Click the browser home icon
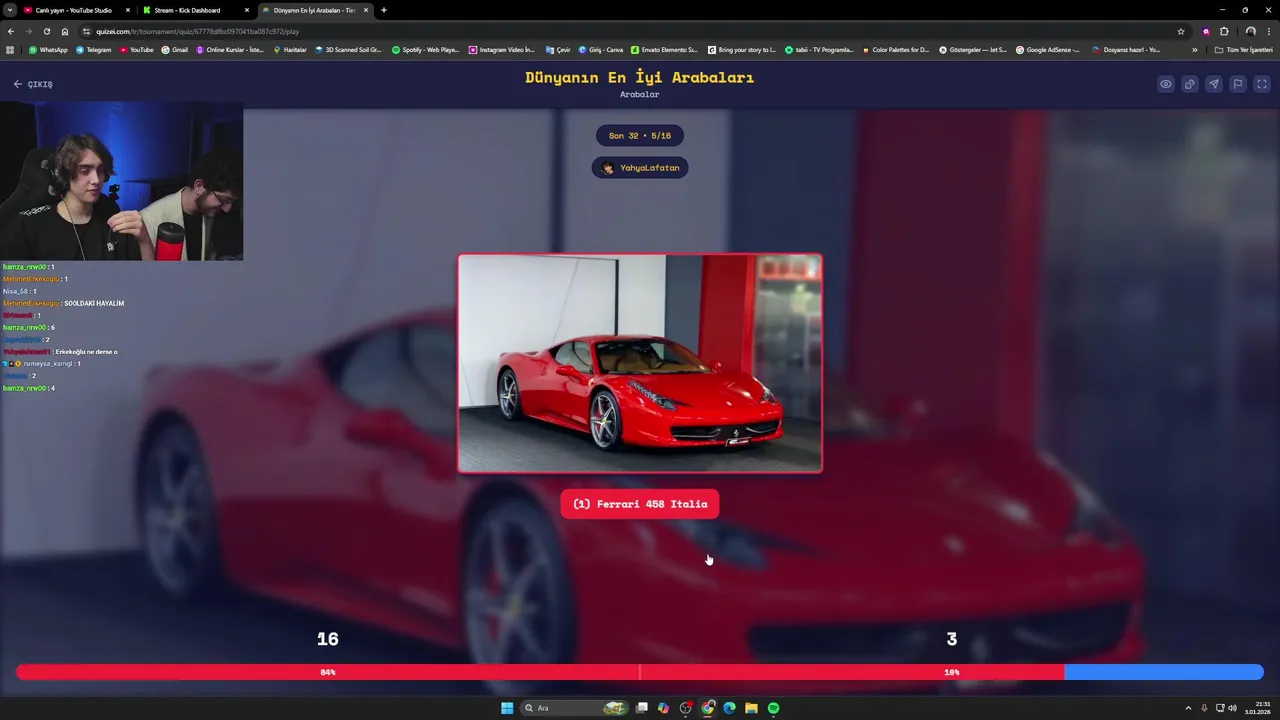This screenshot has height=720, width=1280. click(x=65, y=31)
